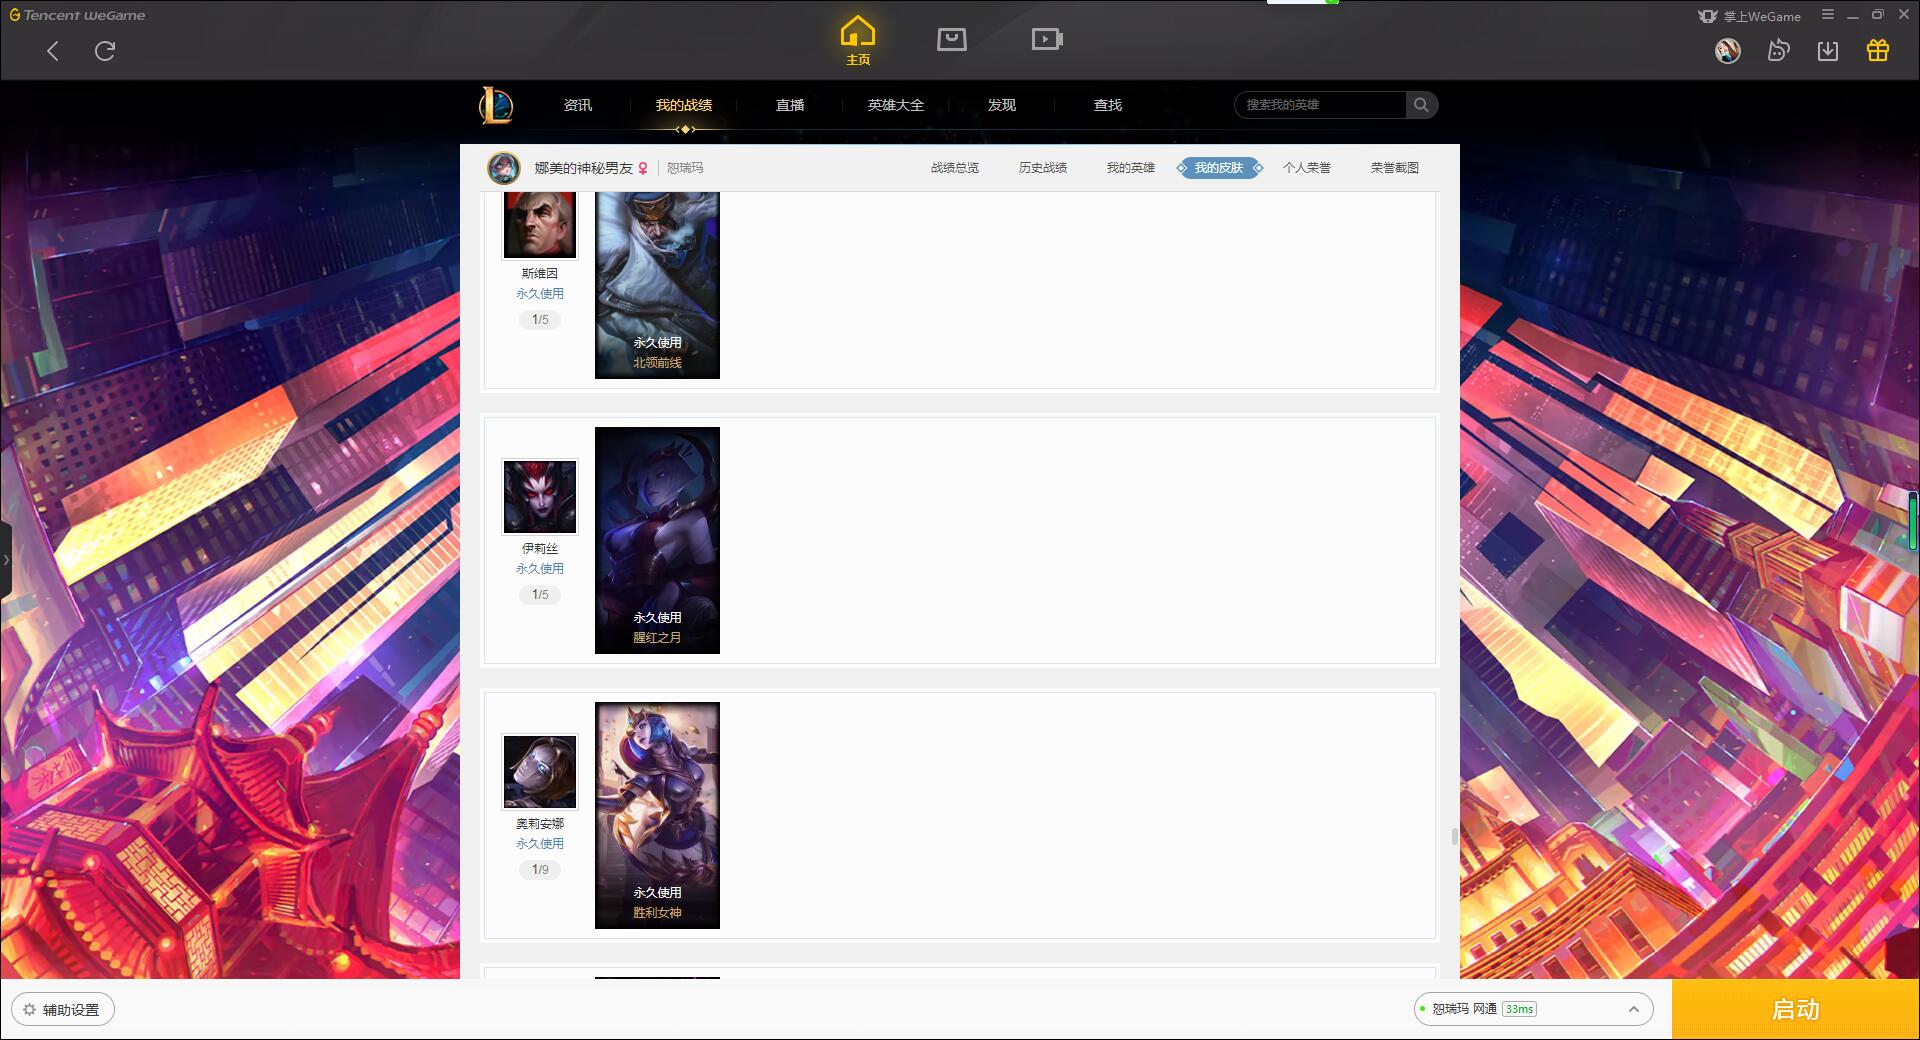This screenshot has width=1920, height=1040.
Task: Open the gift box icon
Action: (x=1878, y=50)
